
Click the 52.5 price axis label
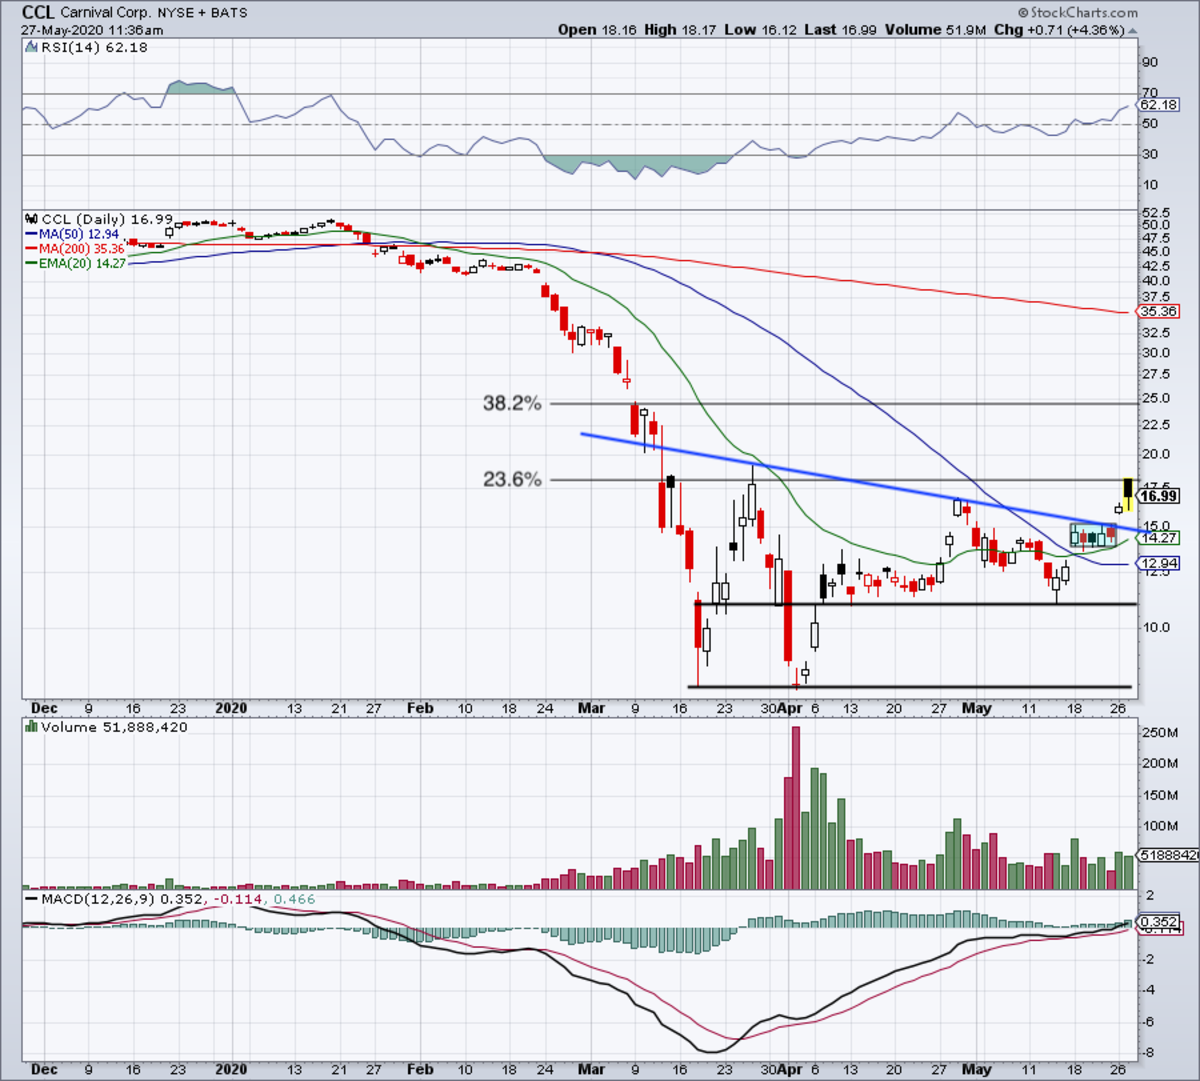(x=1155, y=213)
